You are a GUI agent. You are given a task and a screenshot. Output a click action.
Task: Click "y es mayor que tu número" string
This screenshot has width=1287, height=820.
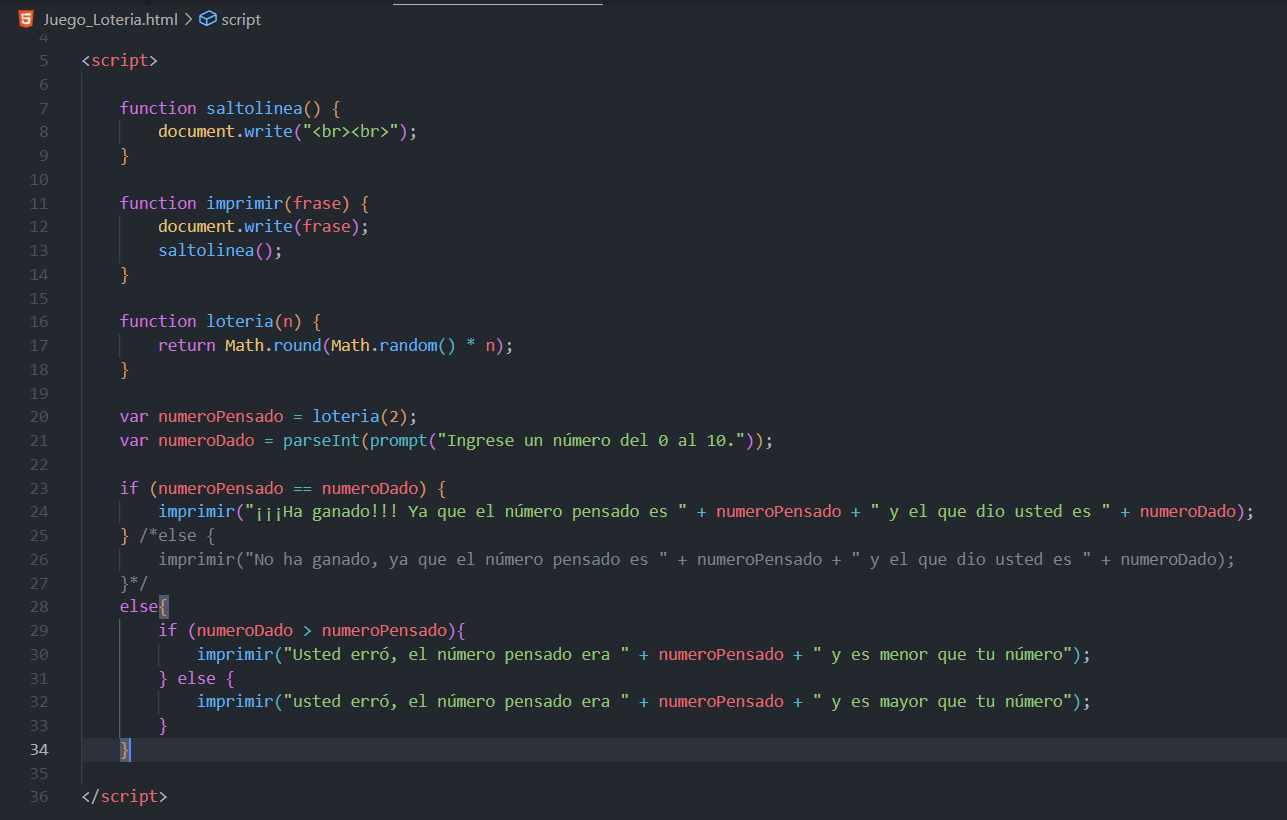click(x=942, y=702)
